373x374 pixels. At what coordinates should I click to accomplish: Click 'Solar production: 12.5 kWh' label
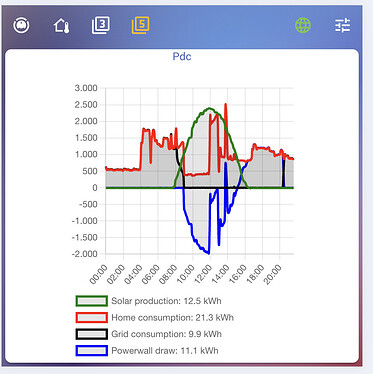166,301
